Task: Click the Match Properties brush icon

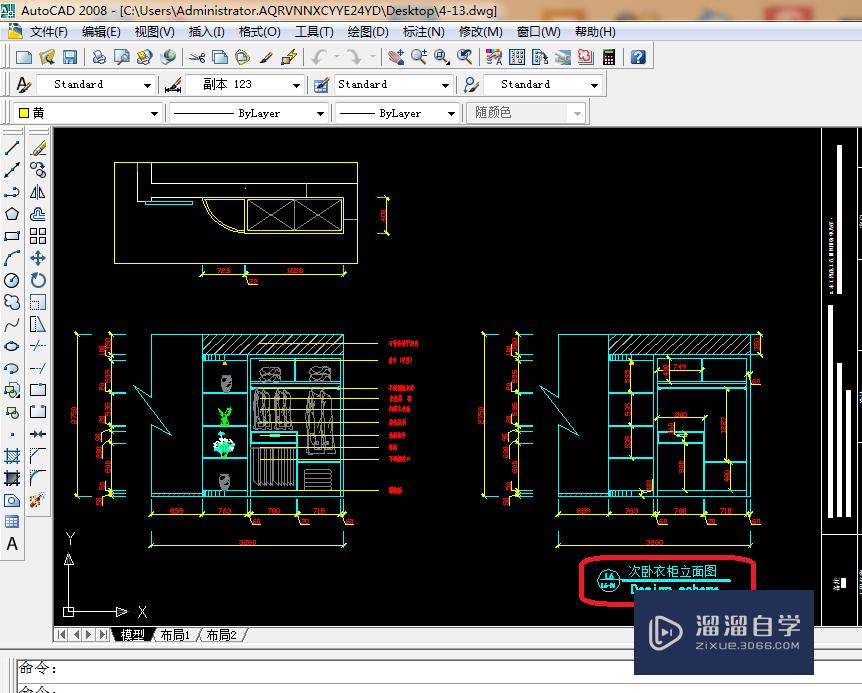Action: tap(266, 57)
